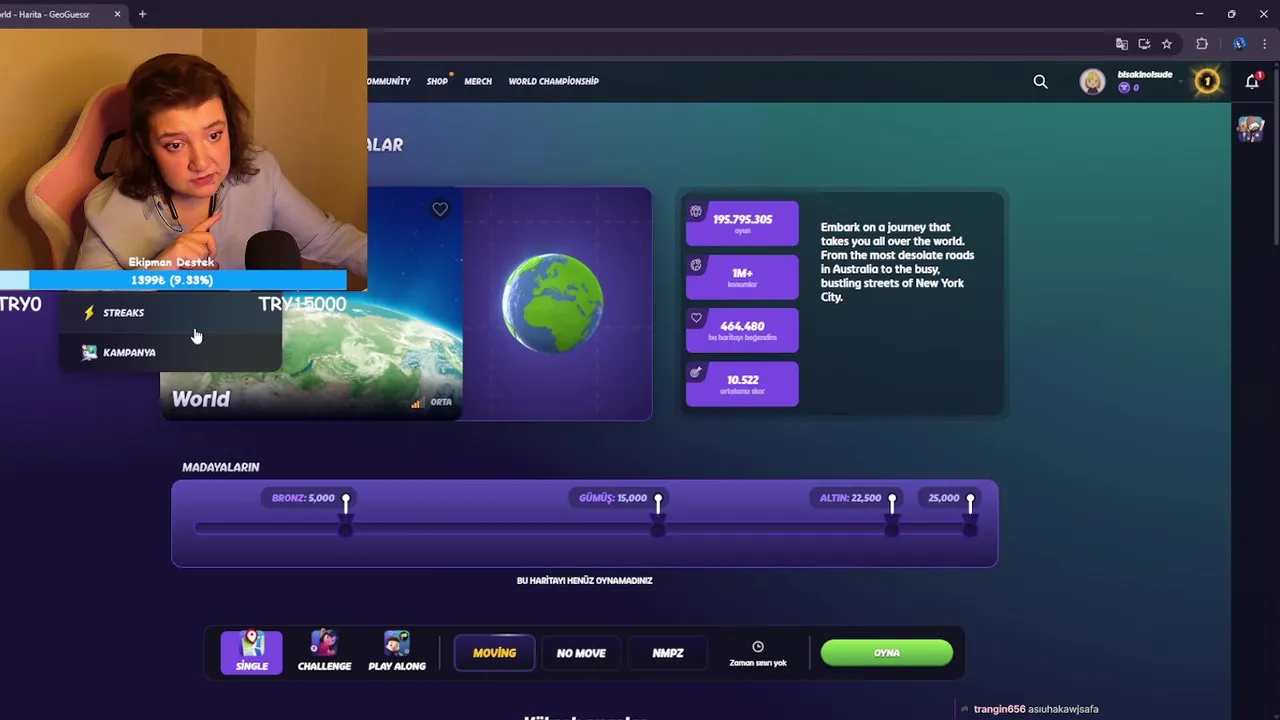Open the notifications bell
The image size is (1280, 720).
click(1252, 81)
